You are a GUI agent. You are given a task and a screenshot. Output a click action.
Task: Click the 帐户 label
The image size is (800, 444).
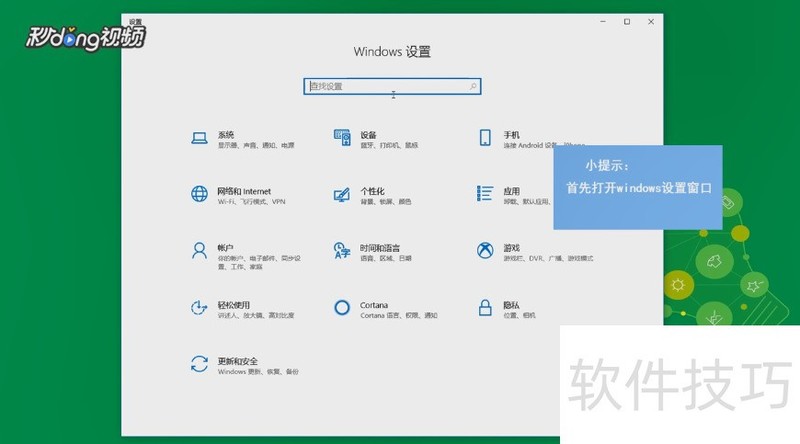click(226, 248)
